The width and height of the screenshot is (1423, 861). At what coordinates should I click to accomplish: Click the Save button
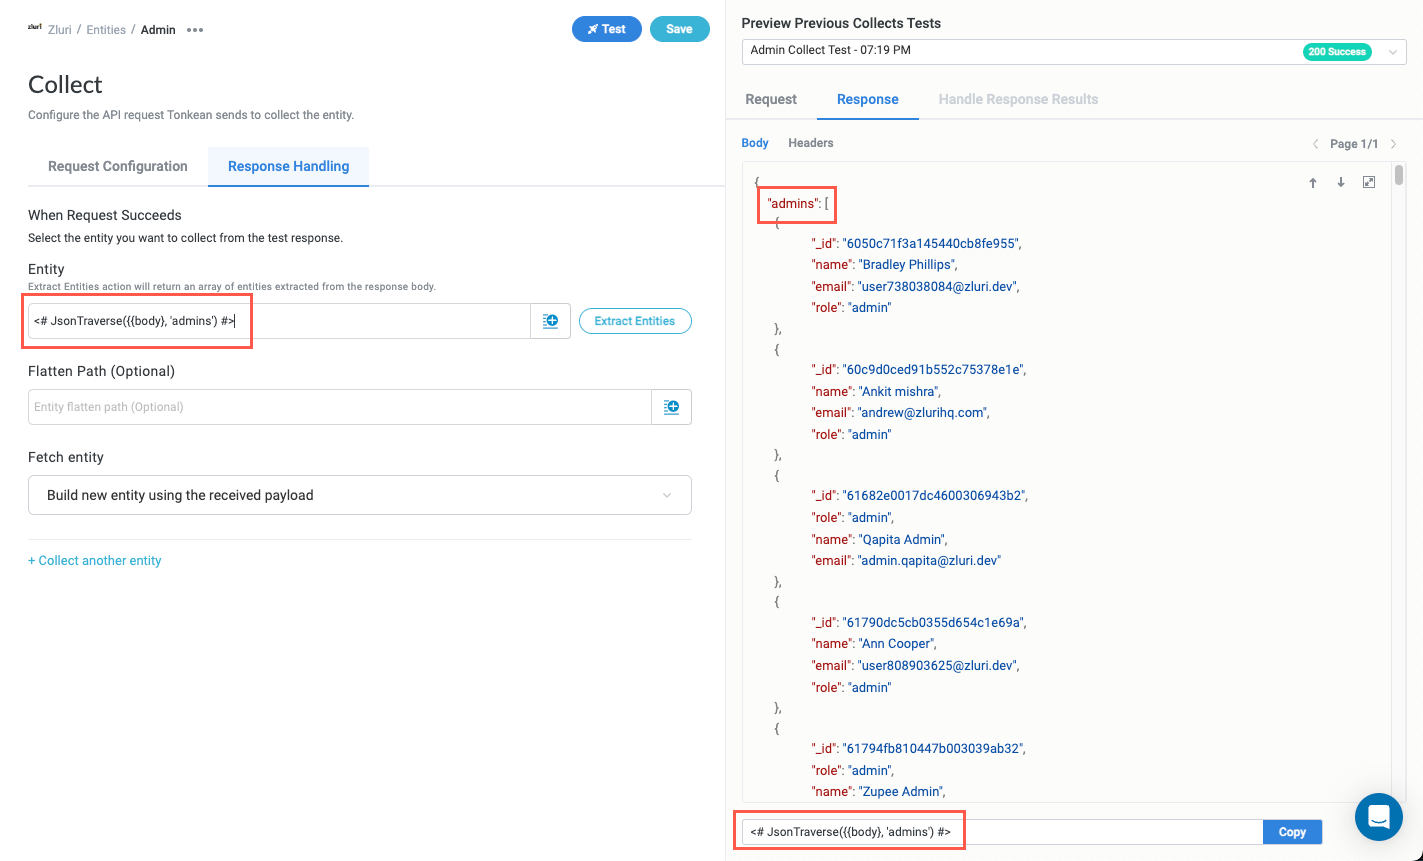(x=679, y=29)
